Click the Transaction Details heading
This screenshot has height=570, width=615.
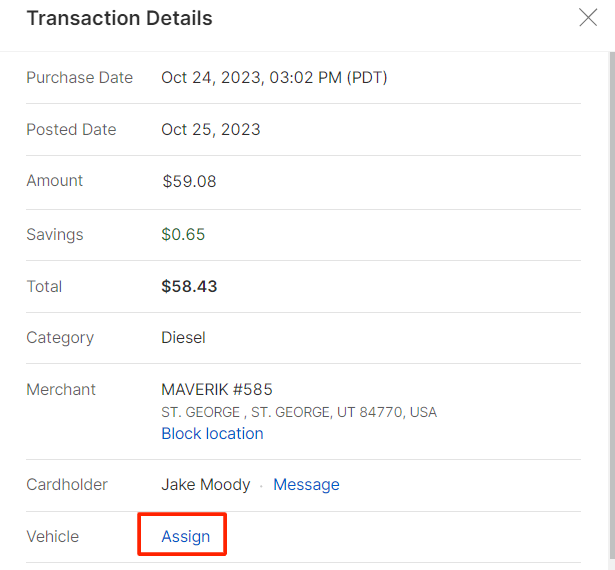click(119, 18)
